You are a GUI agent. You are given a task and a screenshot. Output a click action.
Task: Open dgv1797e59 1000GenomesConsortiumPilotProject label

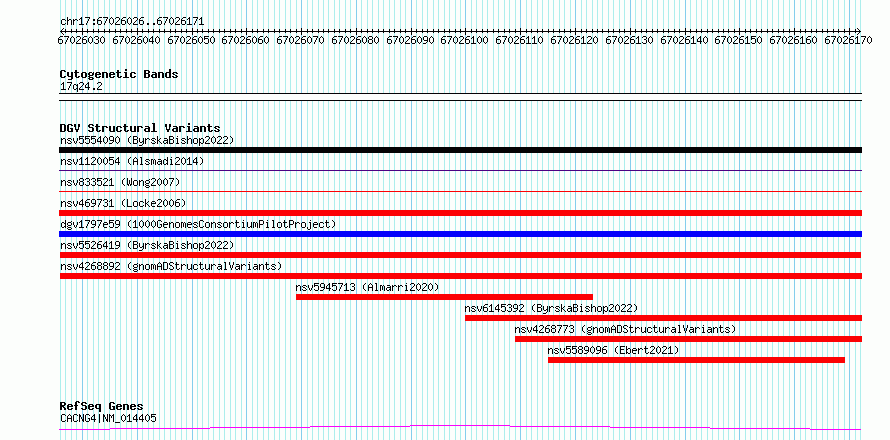[x=198, y=224]
